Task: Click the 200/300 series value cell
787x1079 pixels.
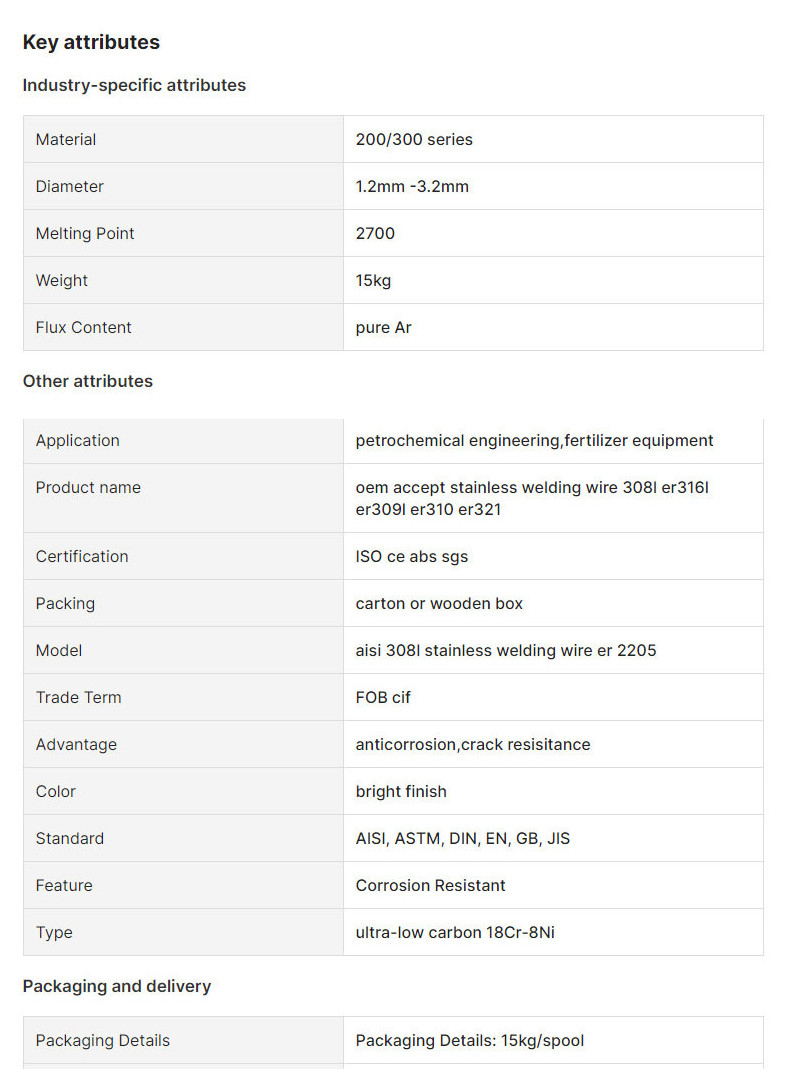Action: (x=414, y=139)
